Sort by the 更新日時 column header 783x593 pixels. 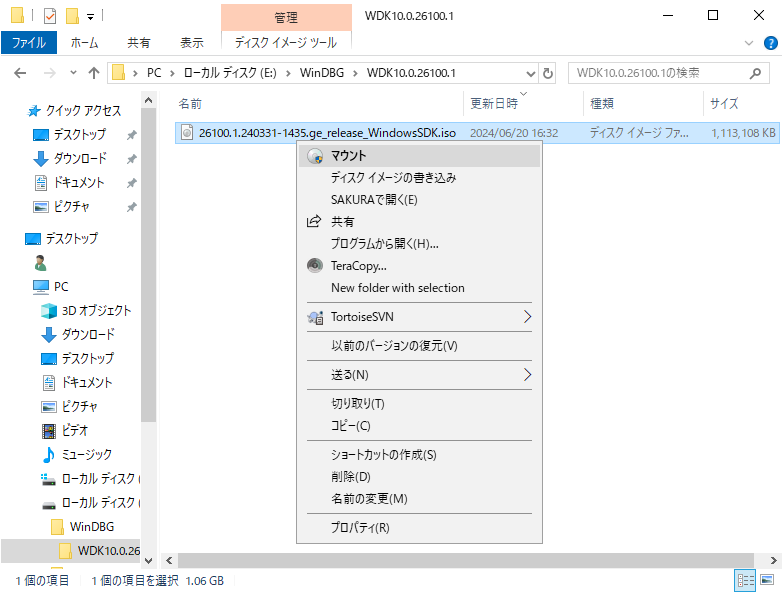(523, 104)
